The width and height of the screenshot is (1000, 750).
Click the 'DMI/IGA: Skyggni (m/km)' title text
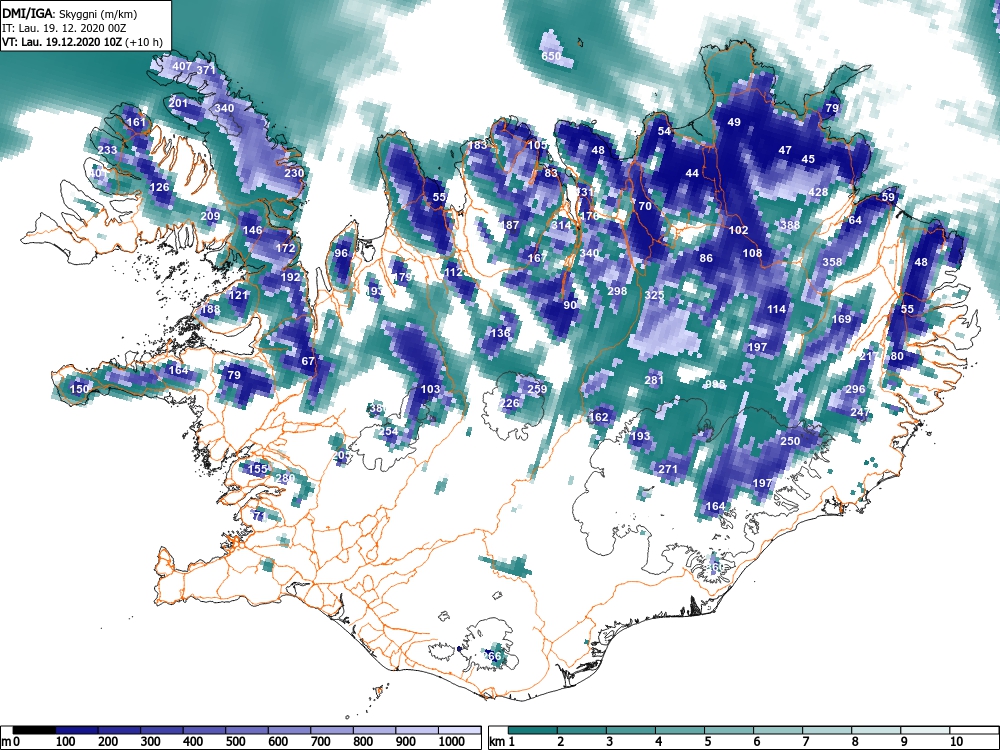[70, 13]
